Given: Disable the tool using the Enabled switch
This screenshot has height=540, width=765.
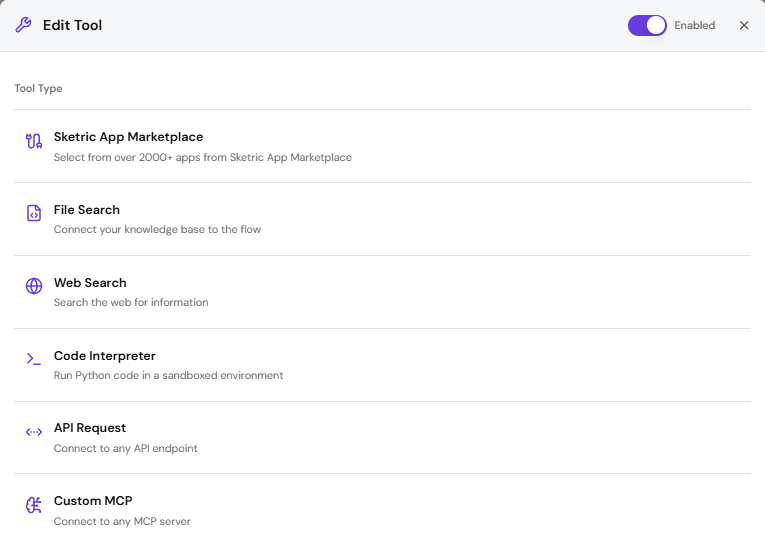Looking at the screenshot, I should [x=647, y=25].
